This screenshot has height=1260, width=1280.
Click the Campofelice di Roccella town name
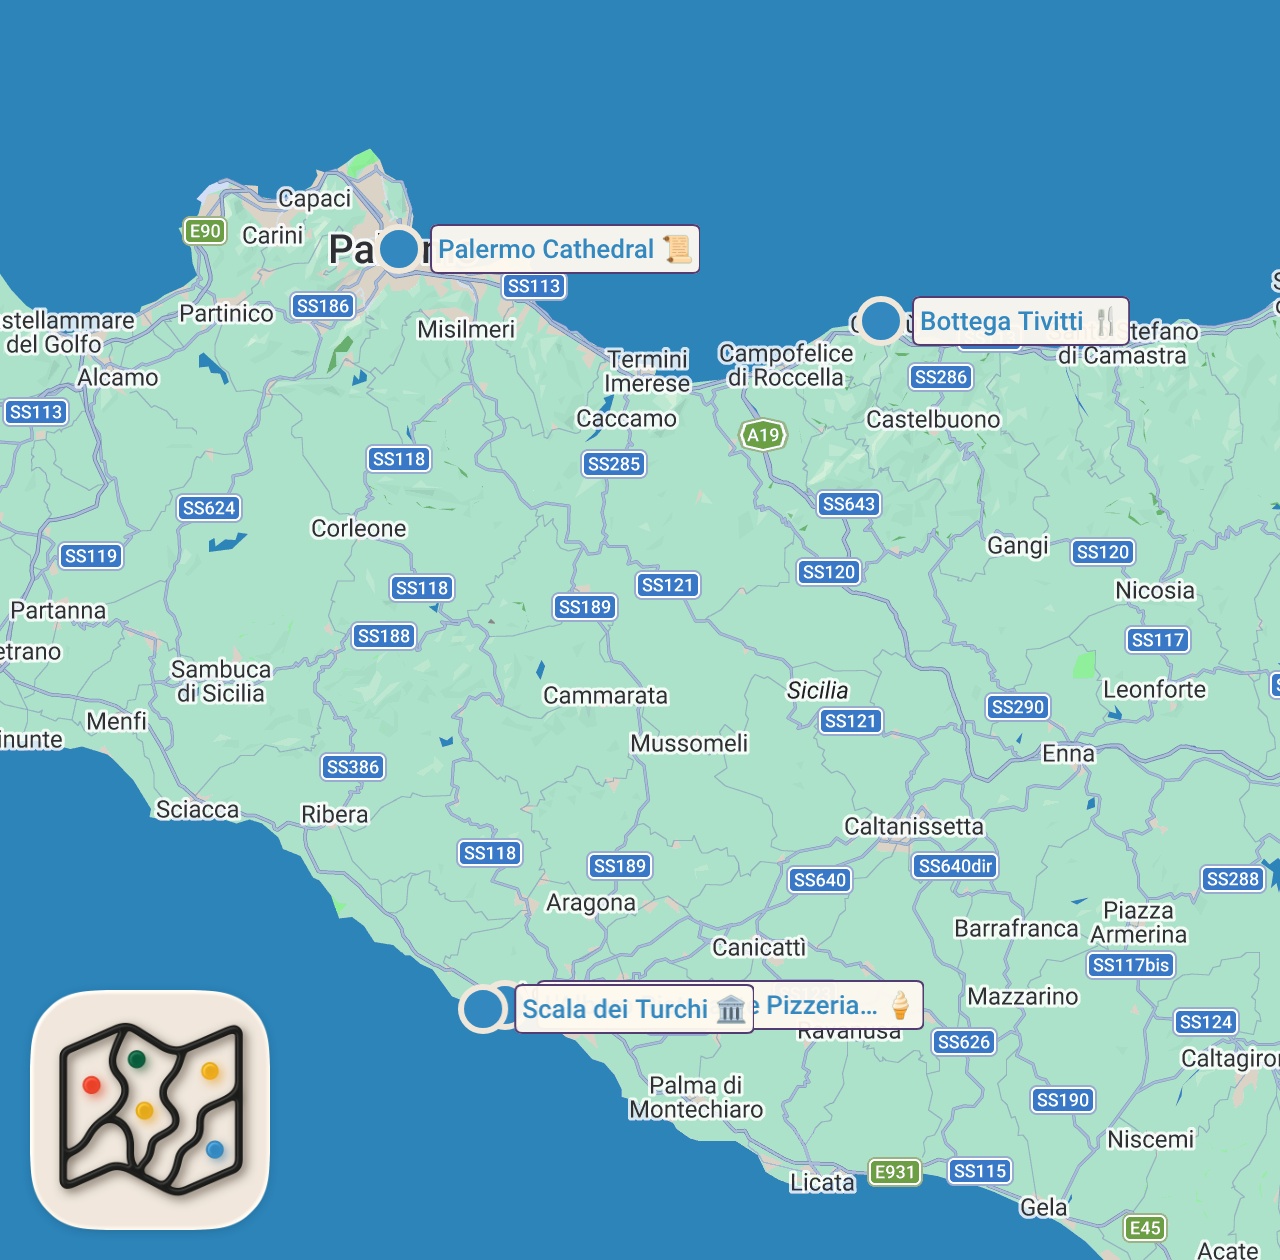click(x=786, y=365)
